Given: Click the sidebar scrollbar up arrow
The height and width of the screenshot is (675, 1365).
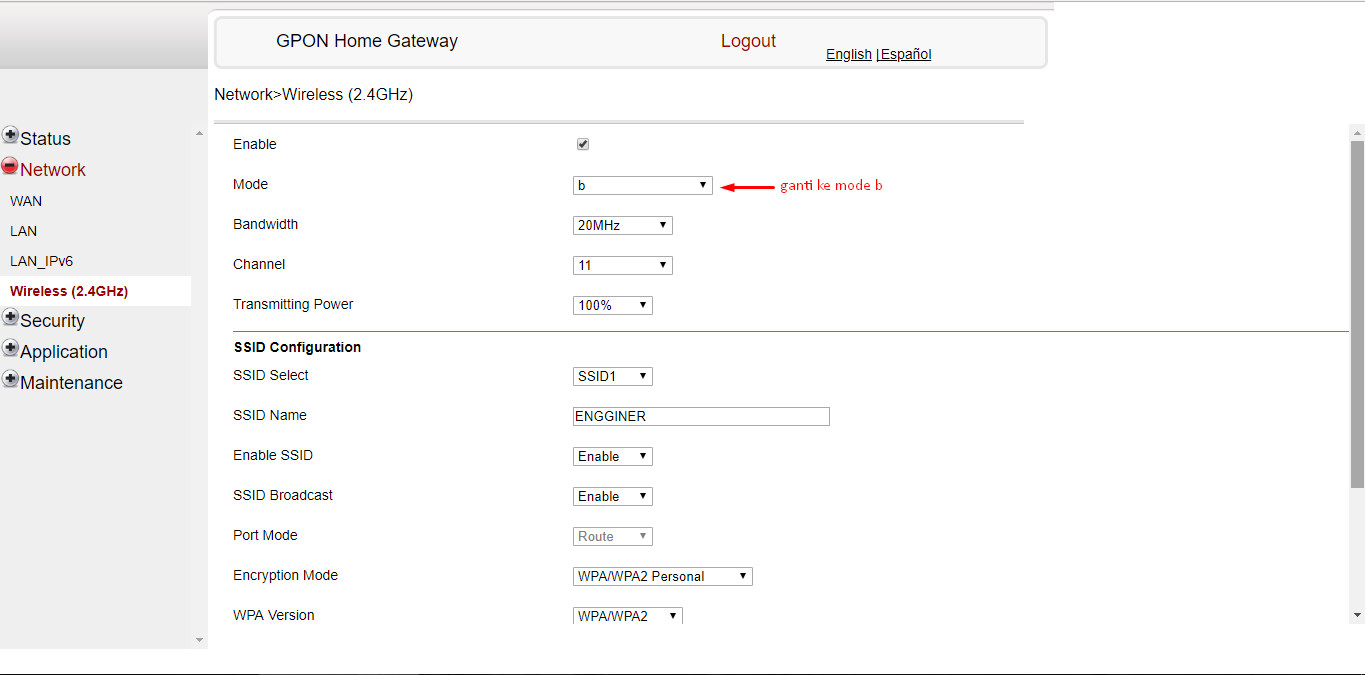Looking at the screenshot, I should 199,132.
